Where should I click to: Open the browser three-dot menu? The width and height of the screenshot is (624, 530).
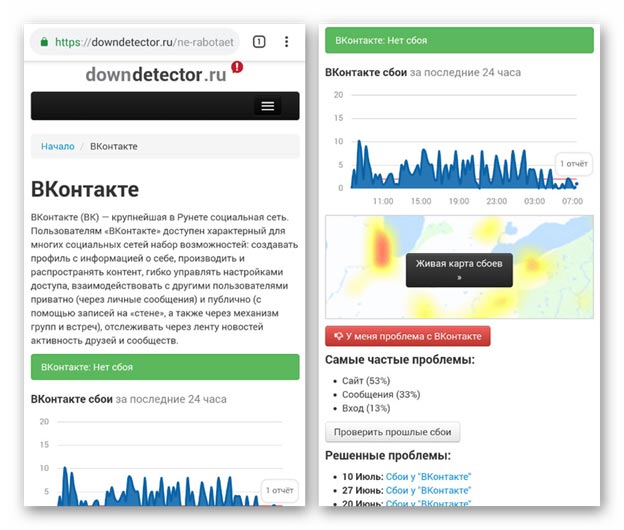pos(287,42)
